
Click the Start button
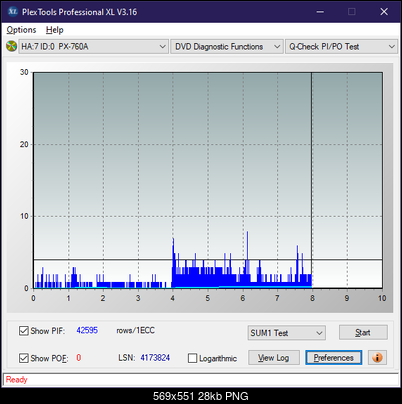click(363, 332)
